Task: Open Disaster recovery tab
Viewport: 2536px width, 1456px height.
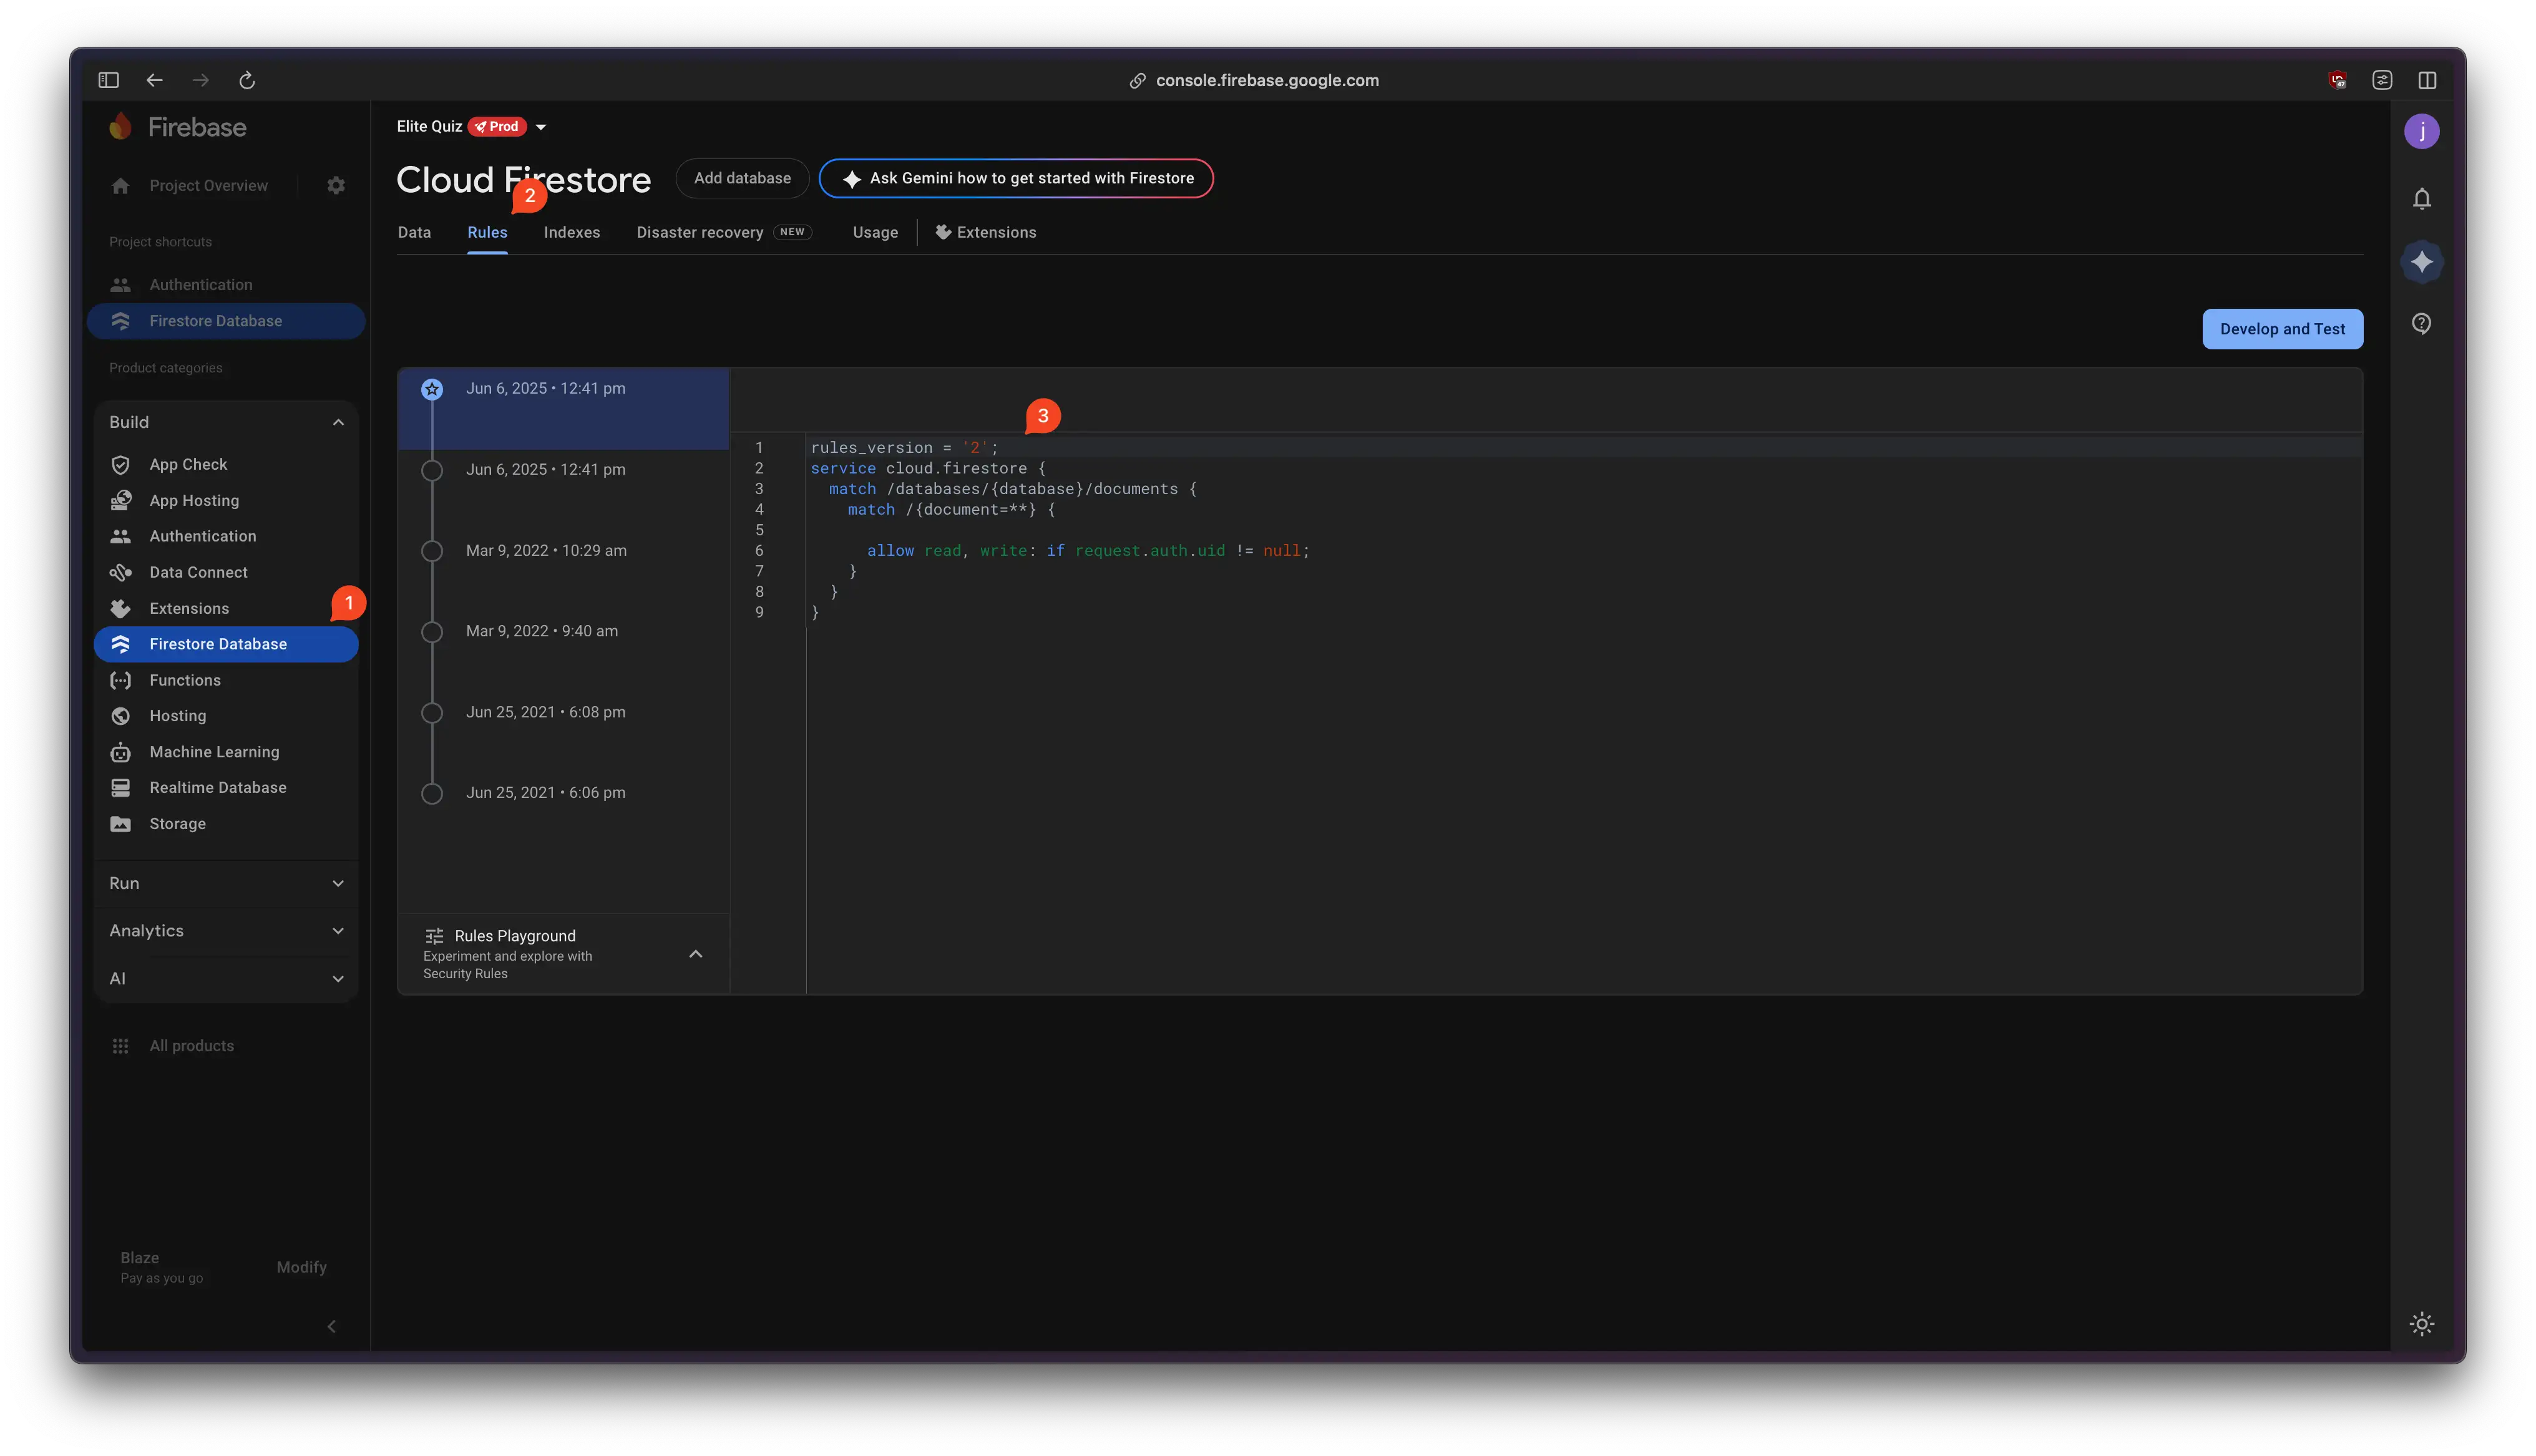Action: [x=724, y=232]
